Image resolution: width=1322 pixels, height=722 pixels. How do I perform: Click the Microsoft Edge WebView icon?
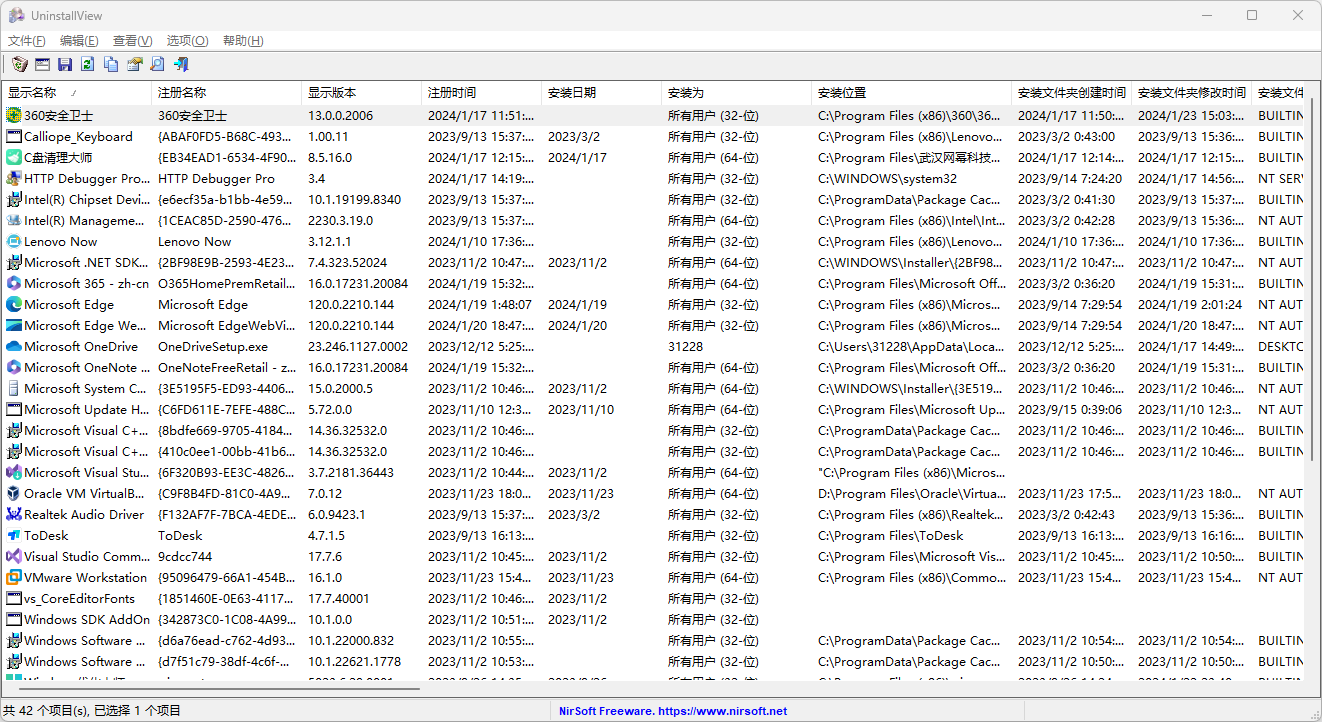(x=14, y=326)
